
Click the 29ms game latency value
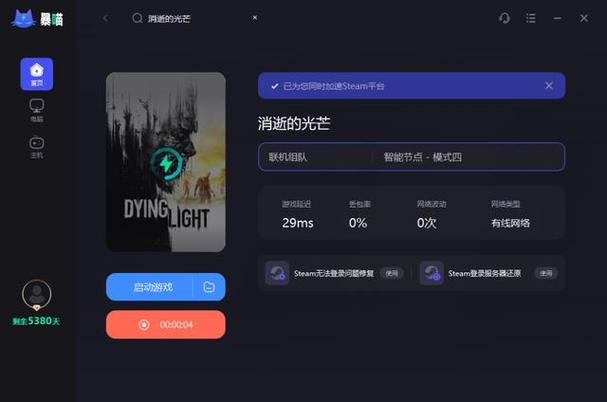(298, 223)
